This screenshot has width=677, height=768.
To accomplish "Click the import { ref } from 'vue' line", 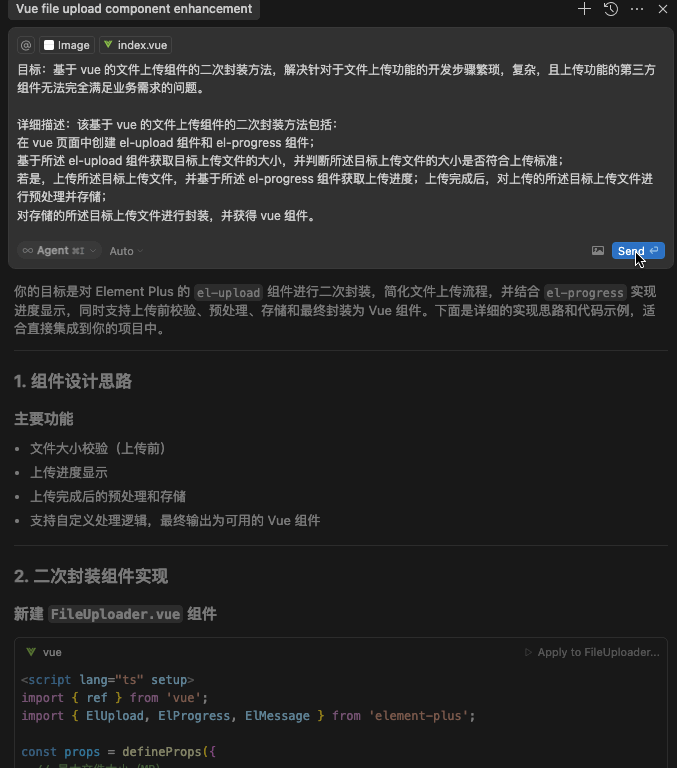I will point(115,697).
